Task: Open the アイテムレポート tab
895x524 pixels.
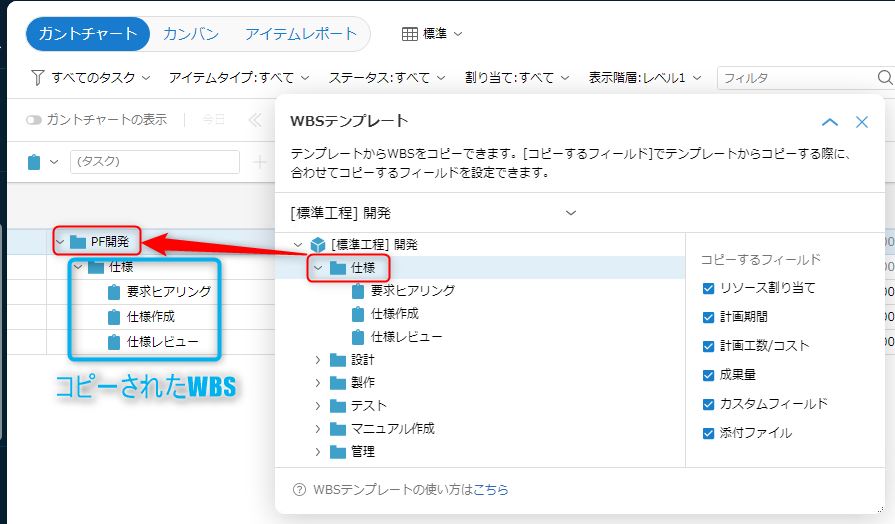Action: tap(301, 34)
